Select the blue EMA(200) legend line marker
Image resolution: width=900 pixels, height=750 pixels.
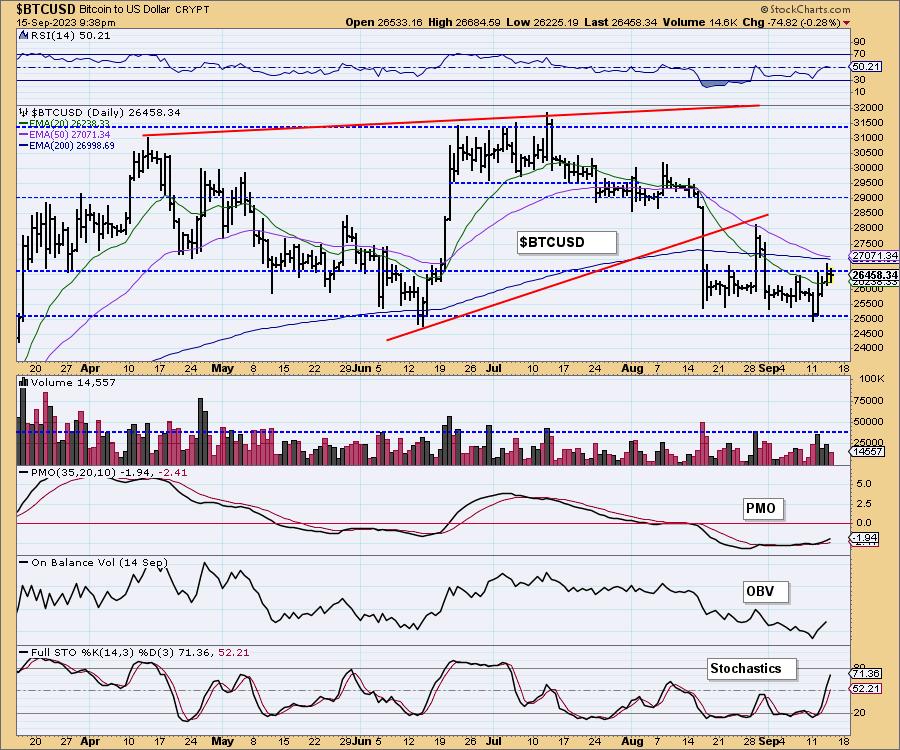[24, 146]
